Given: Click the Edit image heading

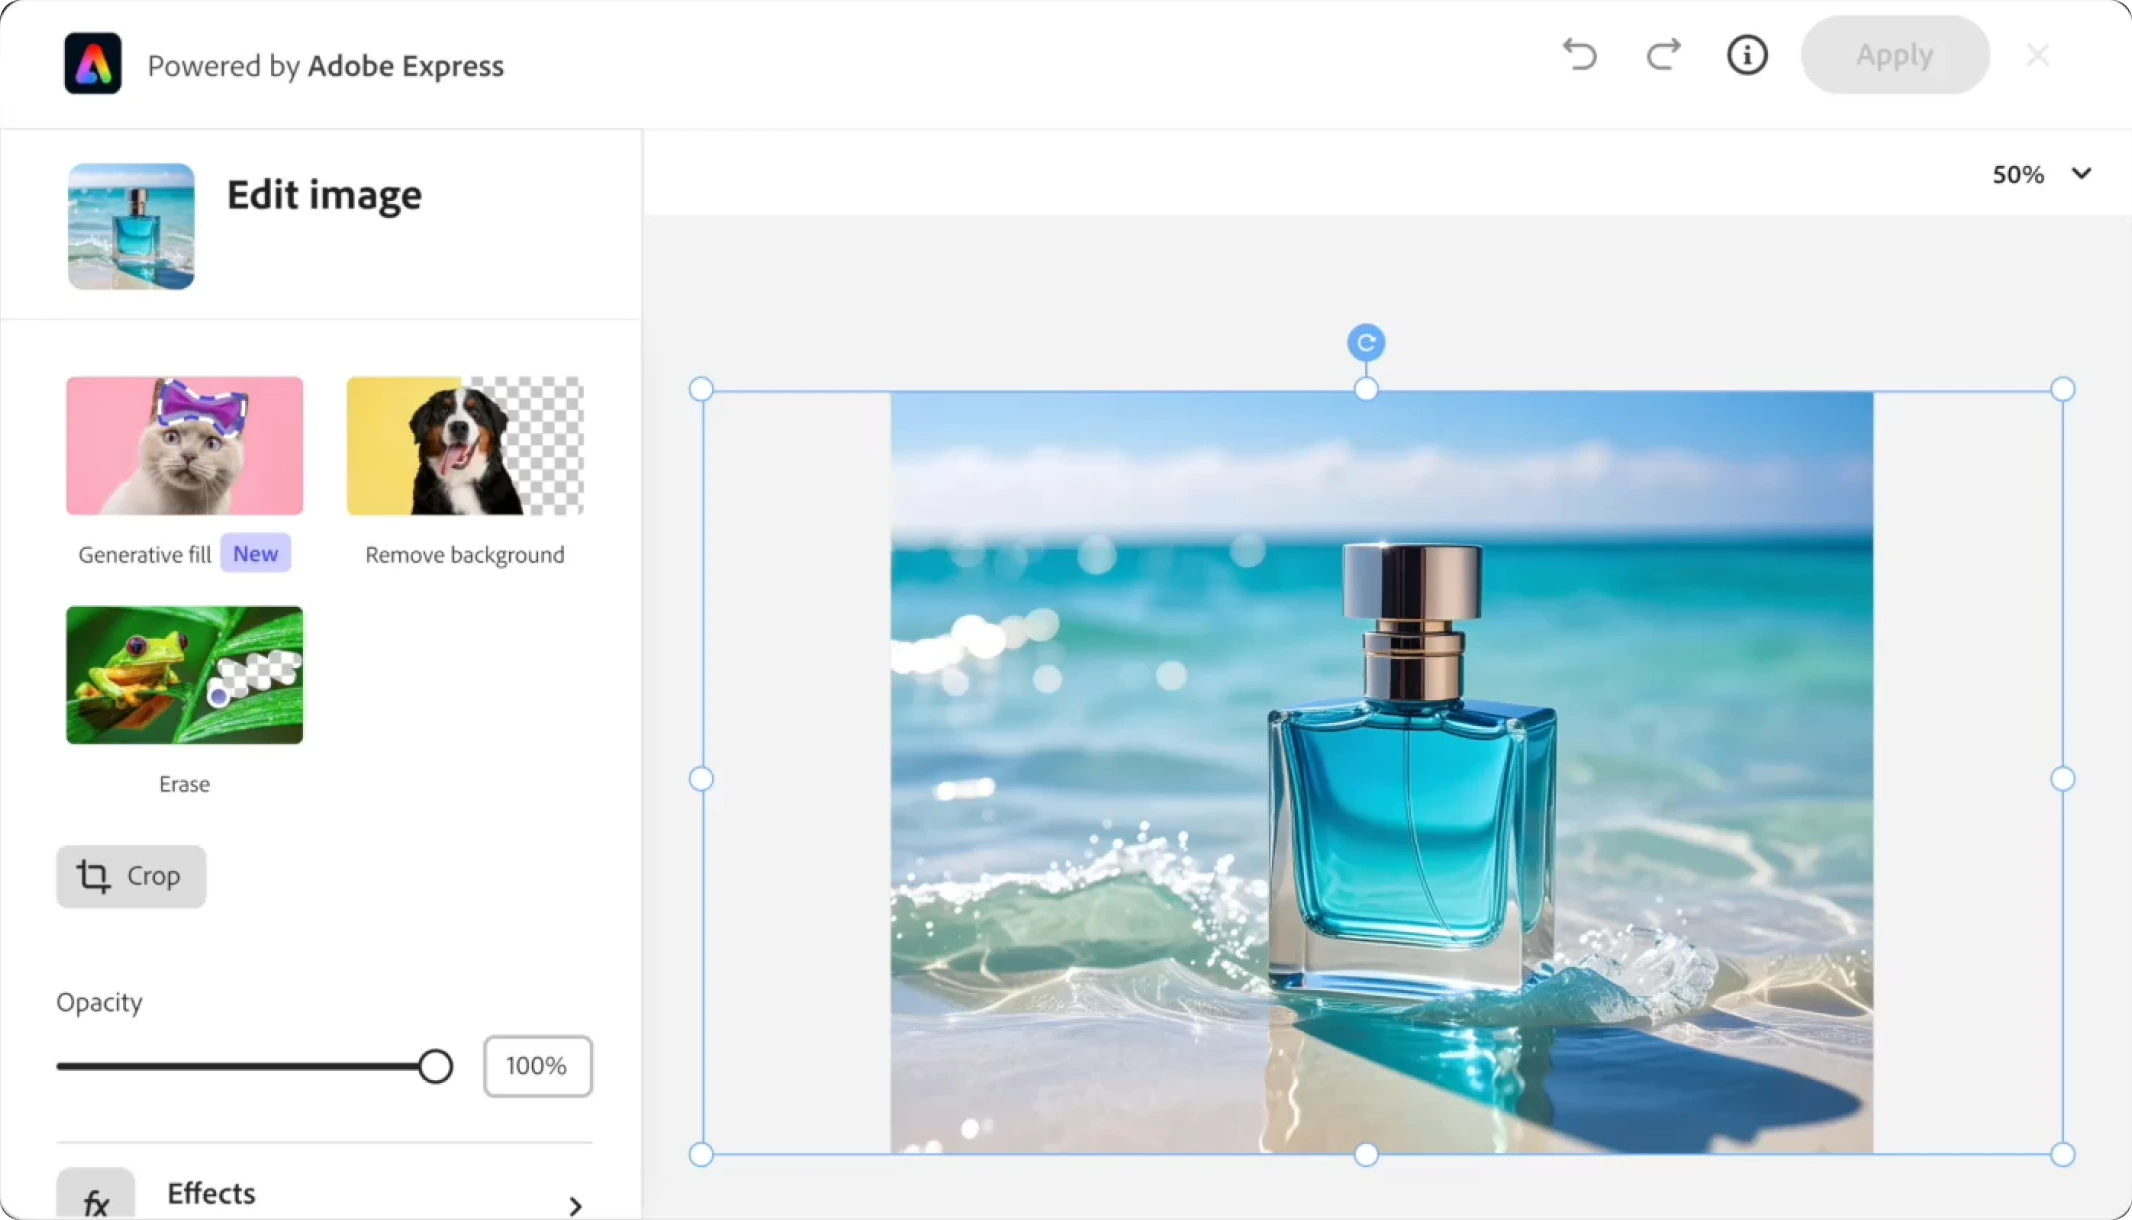Looking at the screenshot, I should [x=325, y=195].
